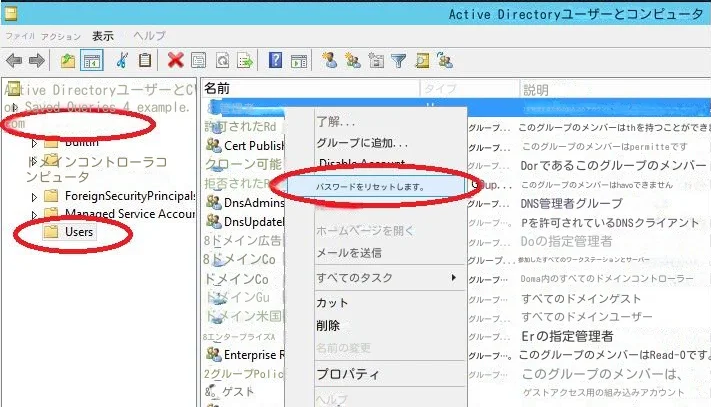Click description Erの指定管理者

(567, 336)
